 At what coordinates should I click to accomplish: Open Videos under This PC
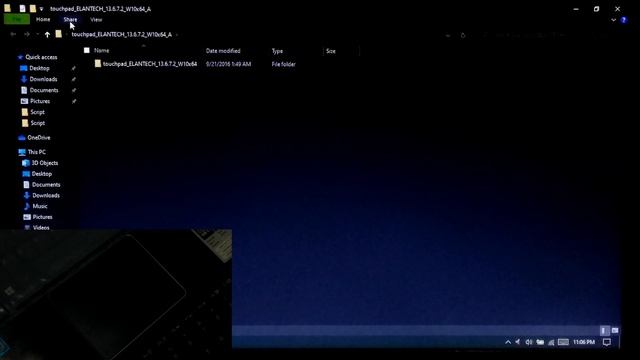(41, 227)
